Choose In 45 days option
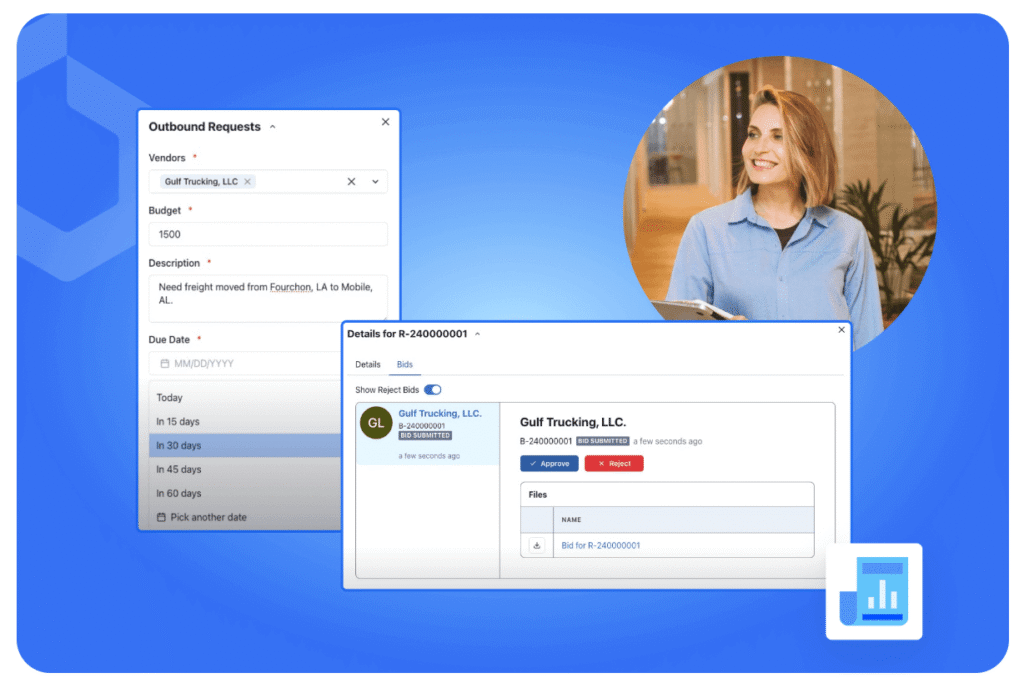This screenshot has height=688, width=1024. point(245,469)
